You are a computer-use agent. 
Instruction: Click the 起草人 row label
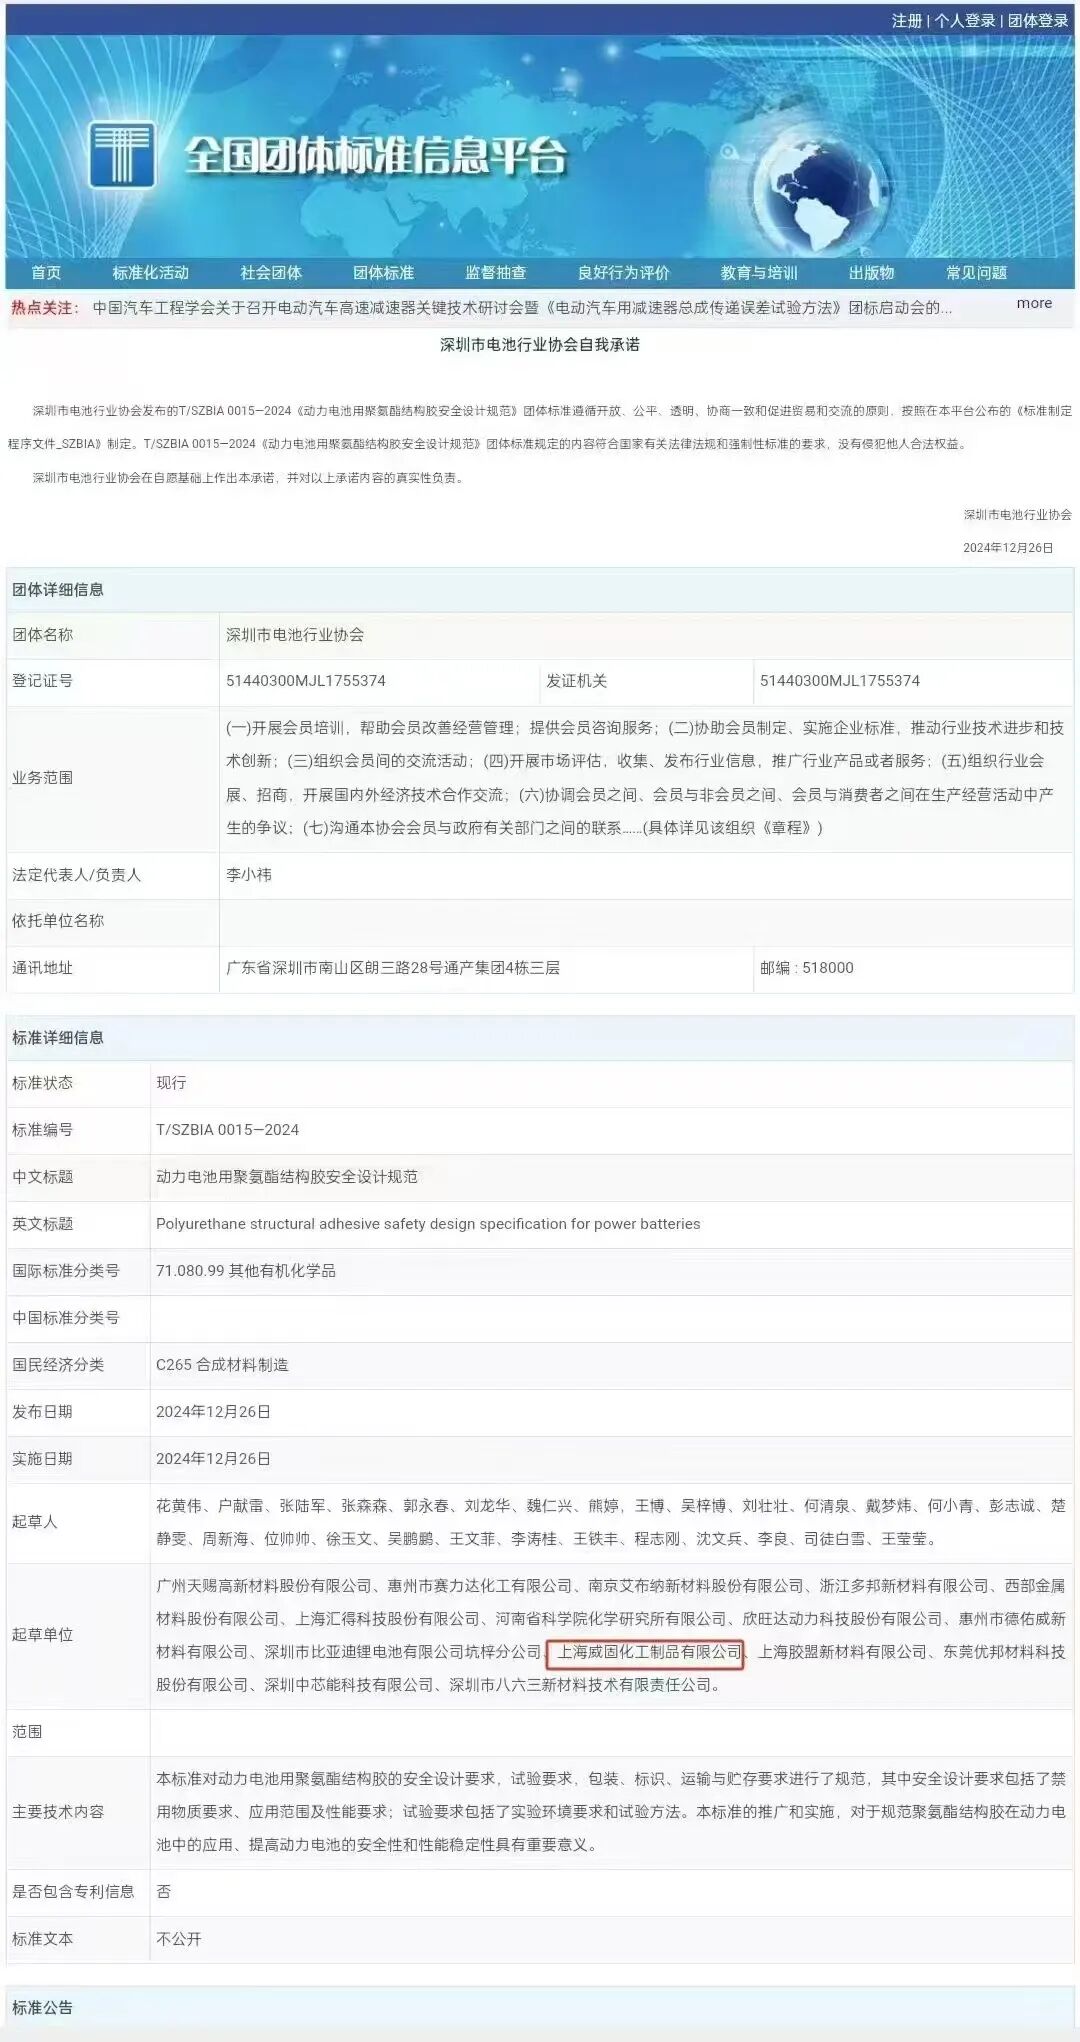point(35,1522)
